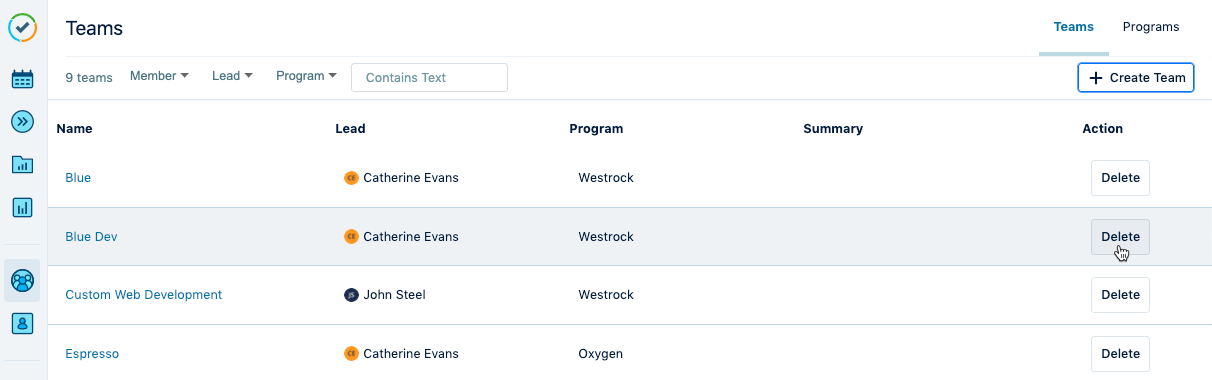Click the double-chevron sprint icon
The height and width of the screenshot is (380, 1212).
[22, 121]
